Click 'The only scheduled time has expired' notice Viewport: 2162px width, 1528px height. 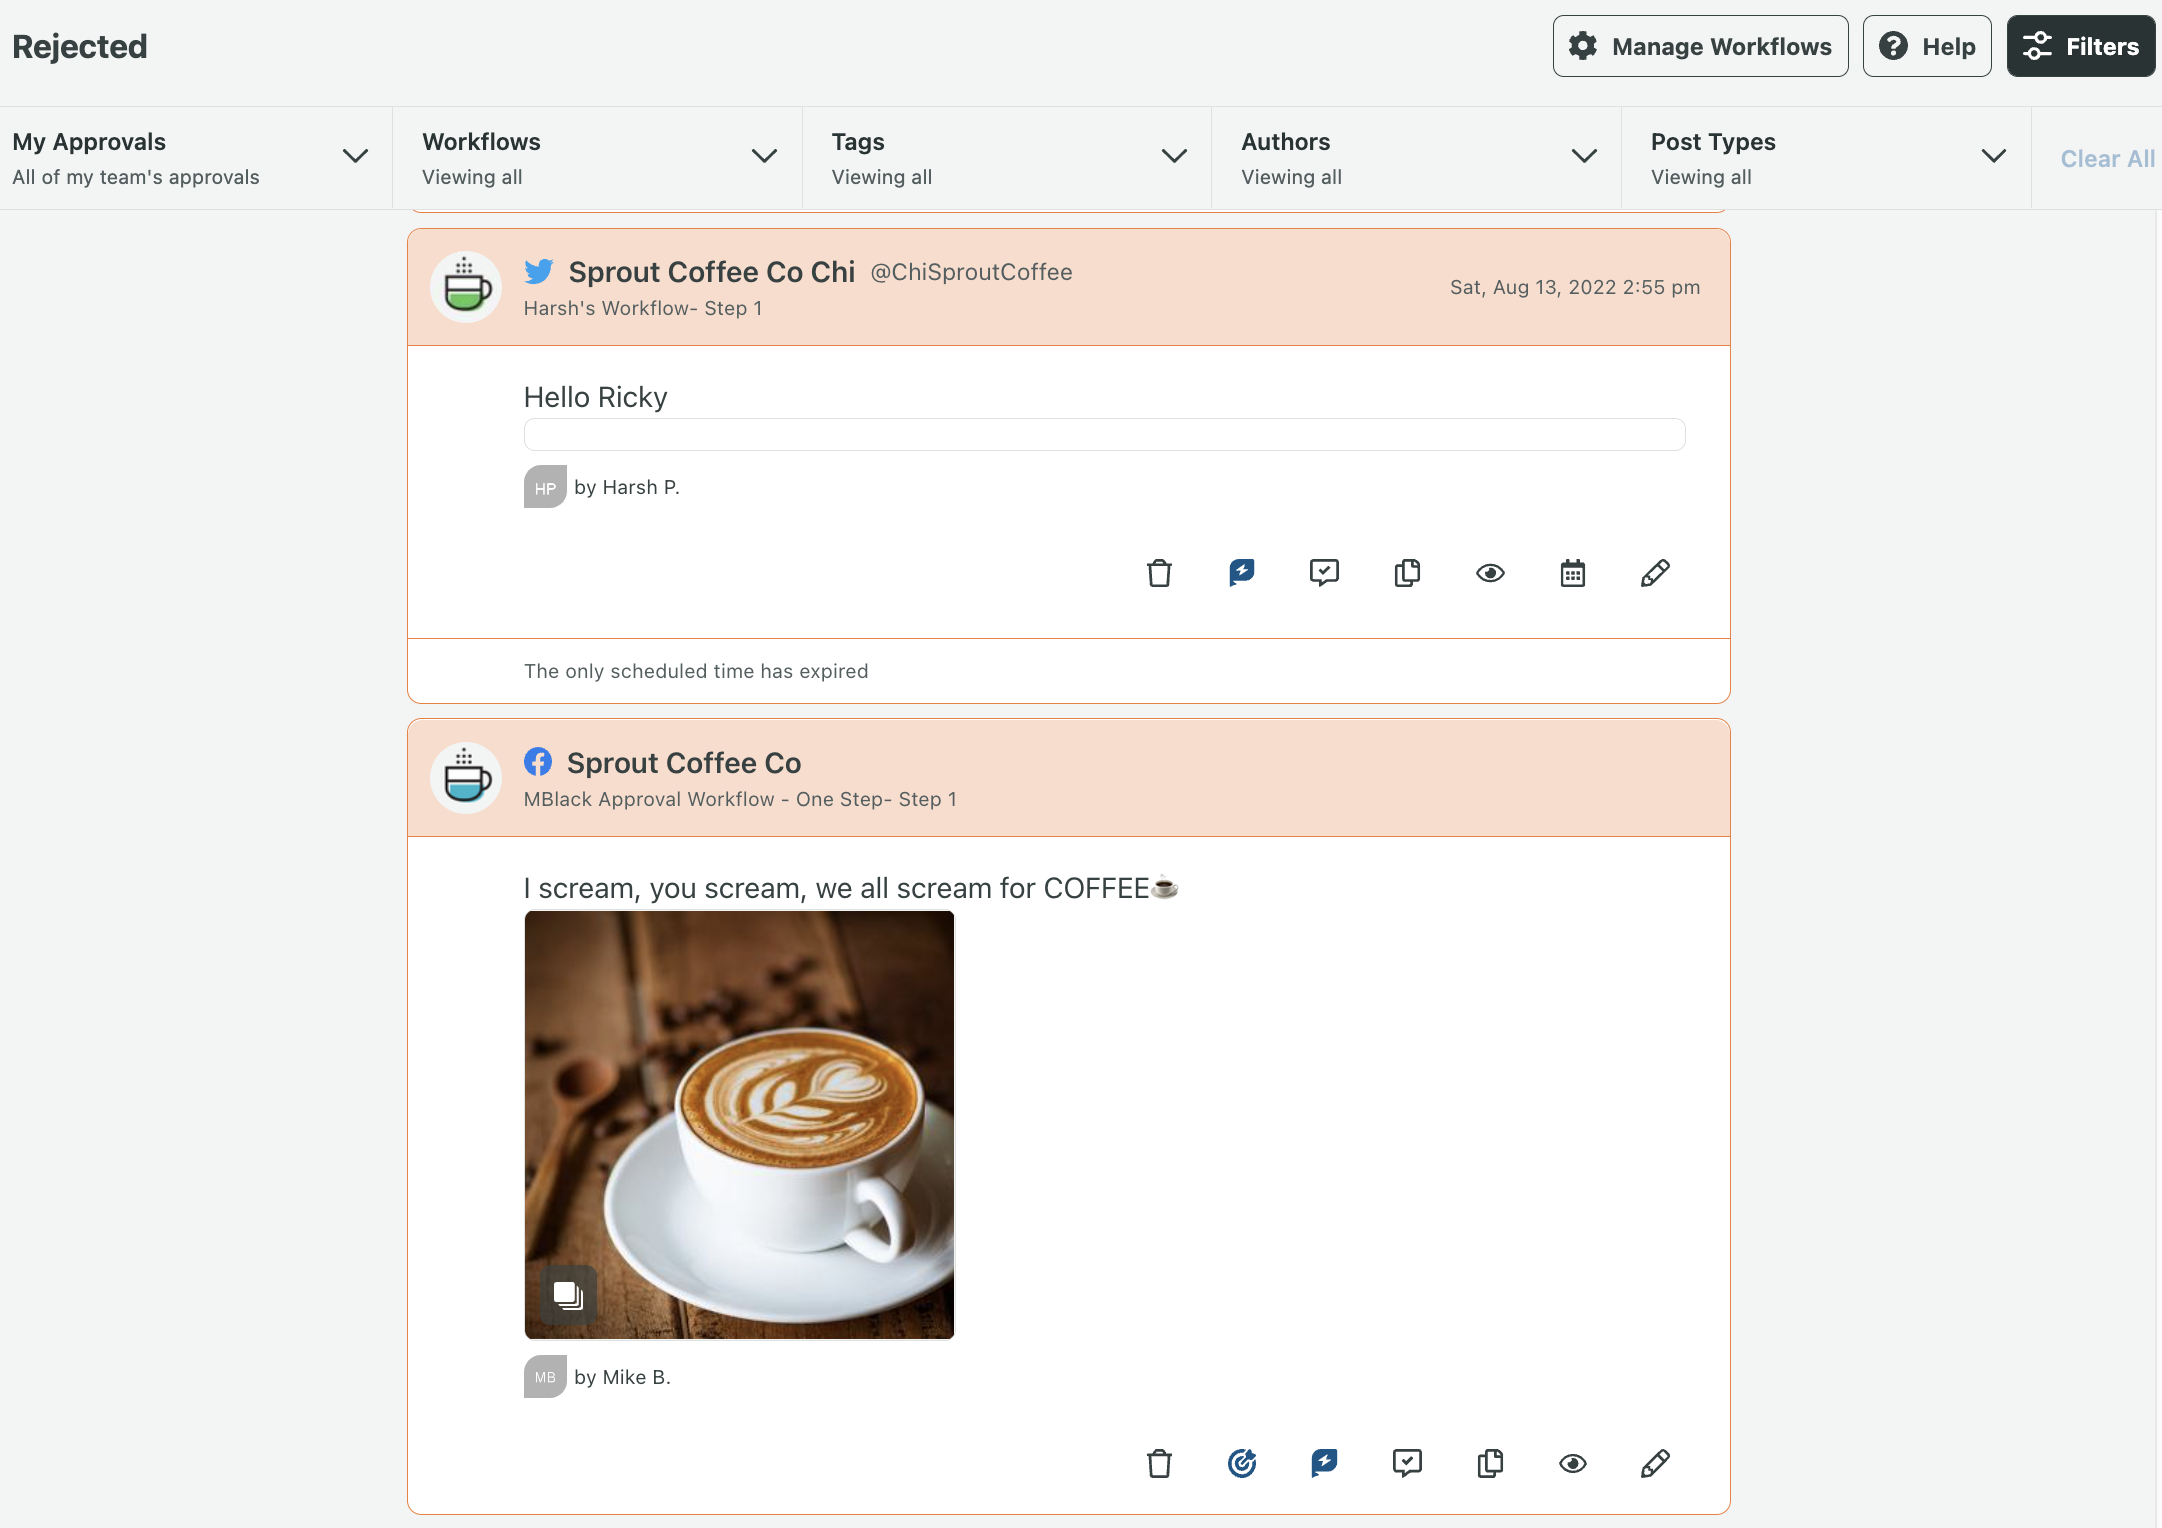pos(696,671)
